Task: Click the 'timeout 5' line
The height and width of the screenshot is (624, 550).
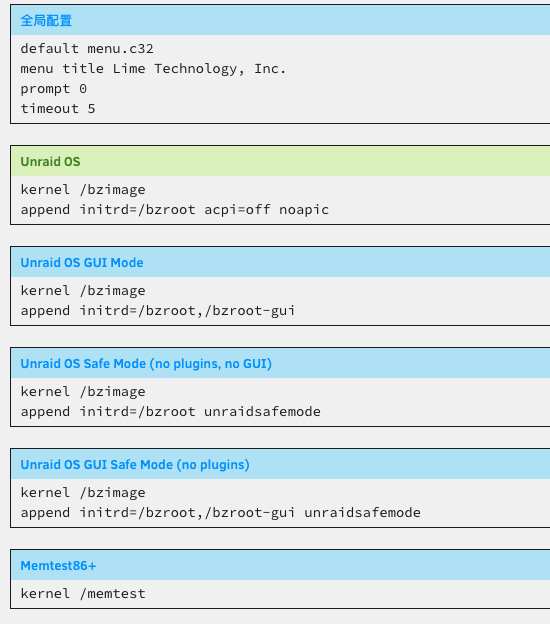Action: (58, 109)
